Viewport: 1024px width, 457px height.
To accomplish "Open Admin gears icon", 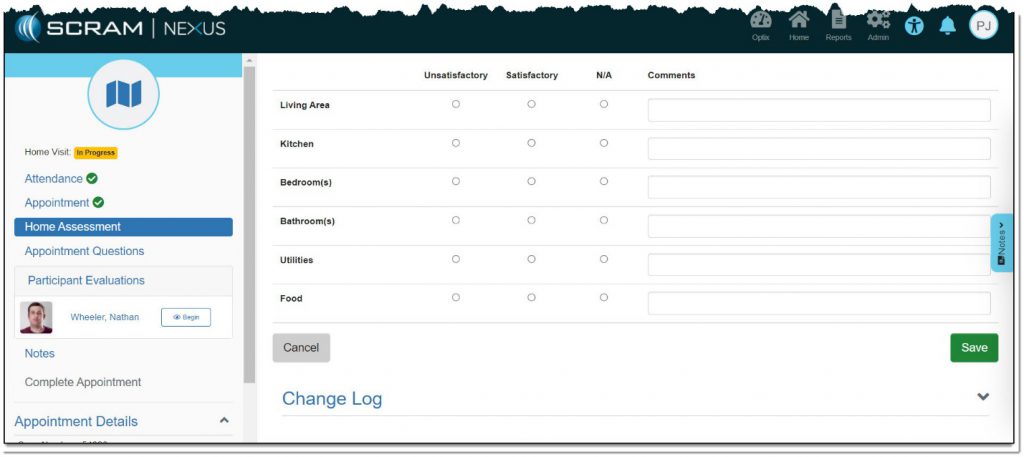I will pos(878,22).
